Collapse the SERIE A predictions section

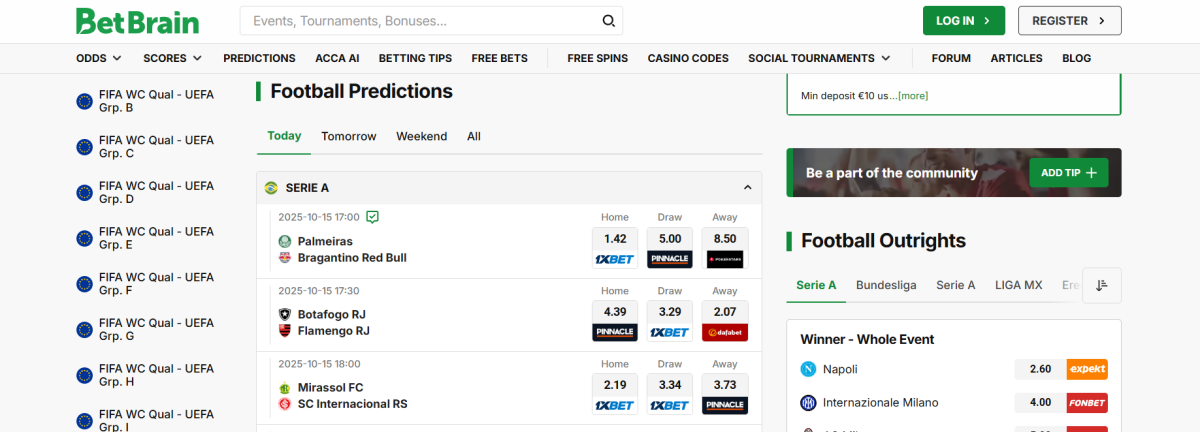pos(747,188)
